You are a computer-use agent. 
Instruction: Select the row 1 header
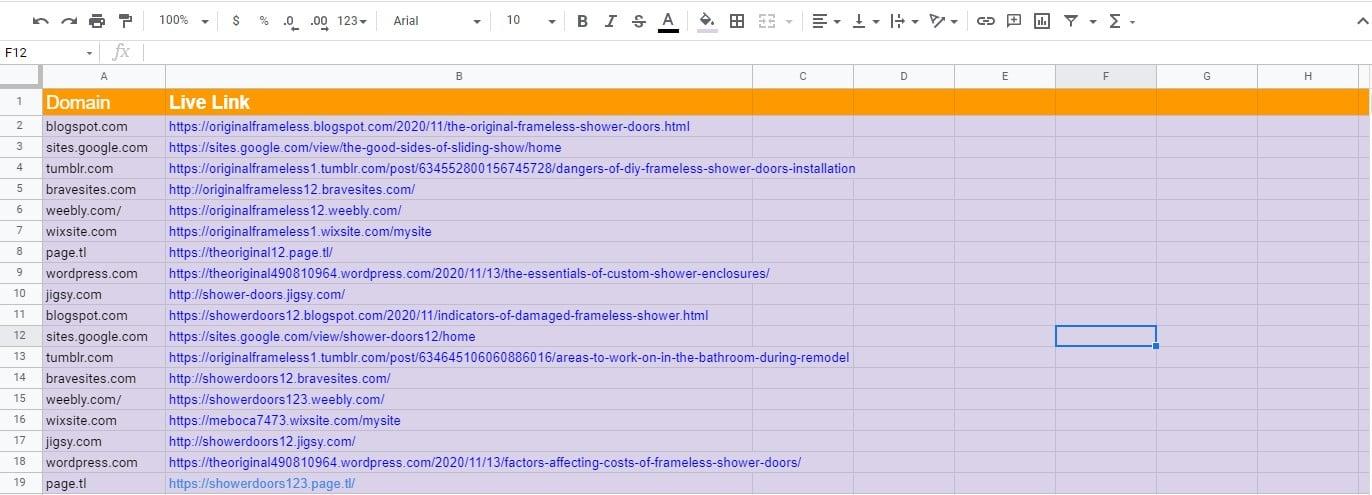20,102
